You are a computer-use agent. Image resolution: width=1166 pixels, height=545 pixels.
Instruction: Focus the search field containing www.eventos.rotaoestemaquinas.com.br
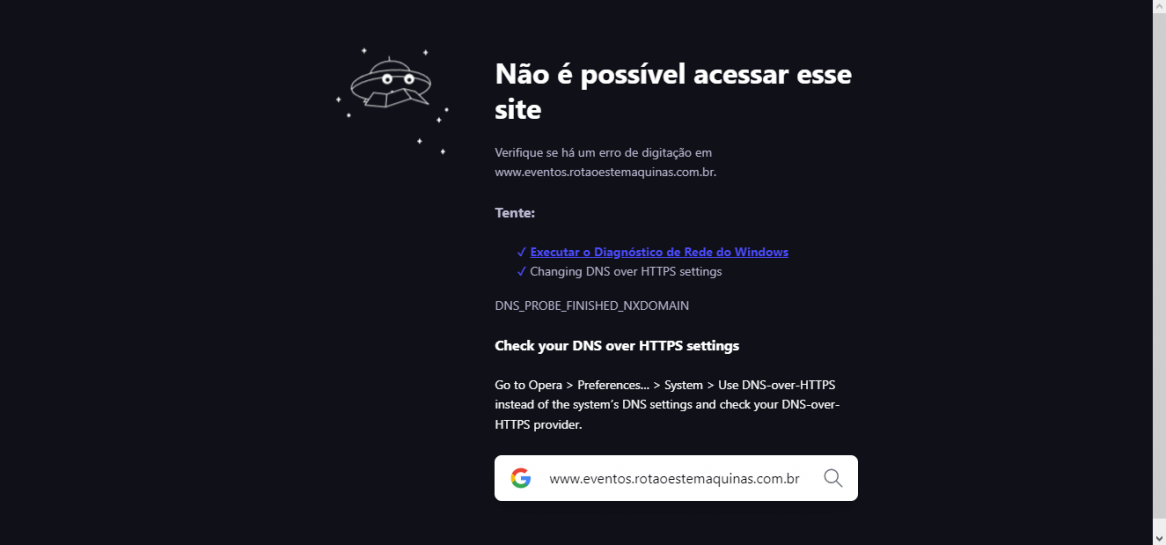[x=674, y=479]
